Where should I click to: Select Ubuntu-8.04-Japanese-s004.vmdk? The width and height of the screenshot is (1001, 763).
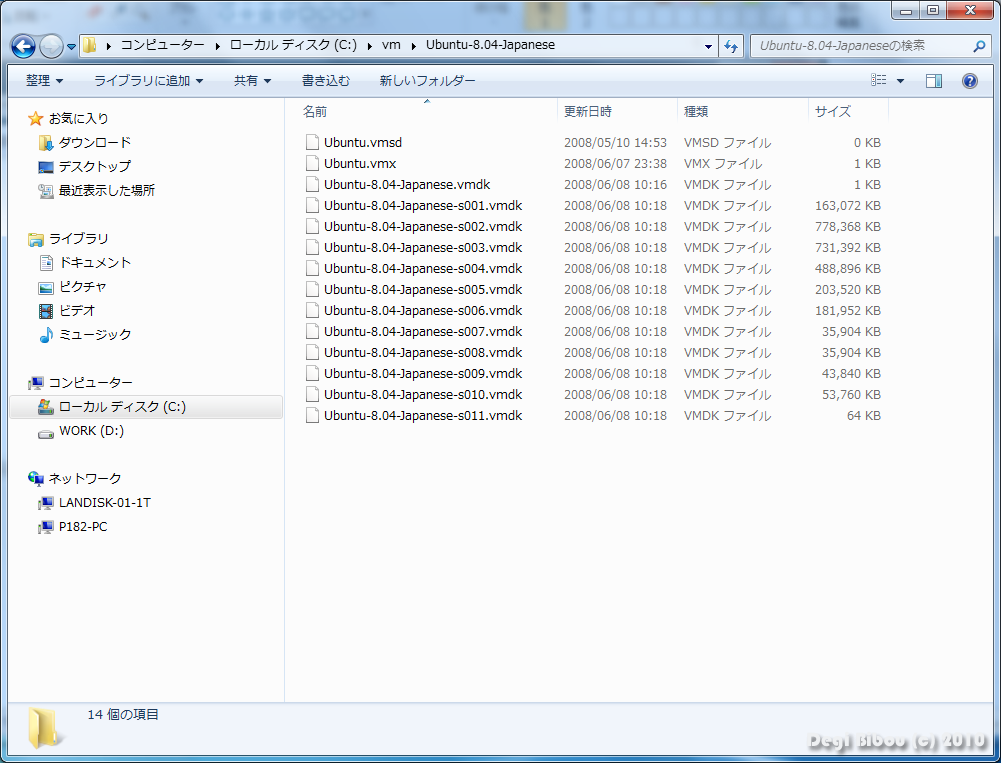(x=423, y=268)
